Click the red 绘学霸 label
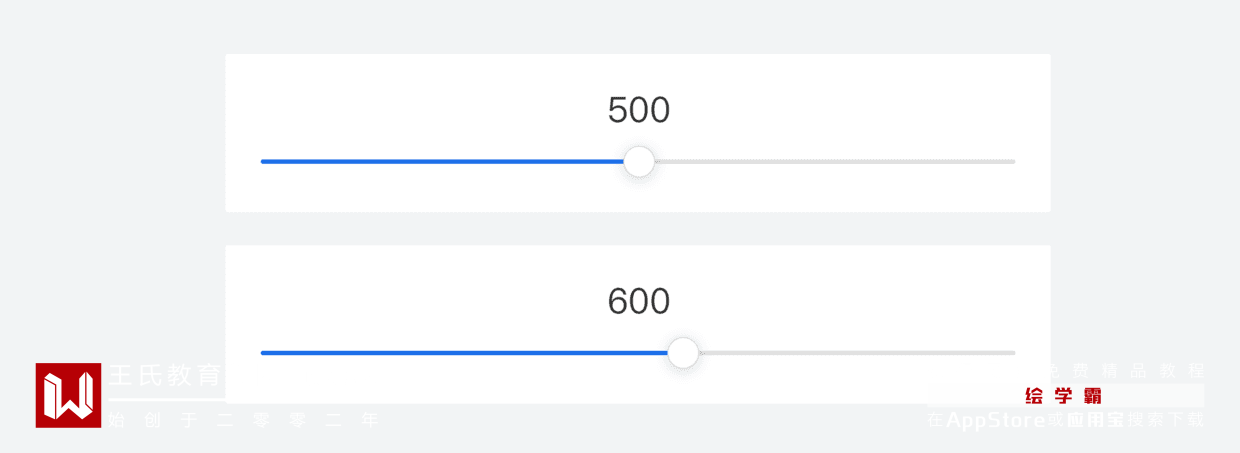The height and width of the screenshot is (453, 1240). pyautogui.click(x=1064, y=396)
